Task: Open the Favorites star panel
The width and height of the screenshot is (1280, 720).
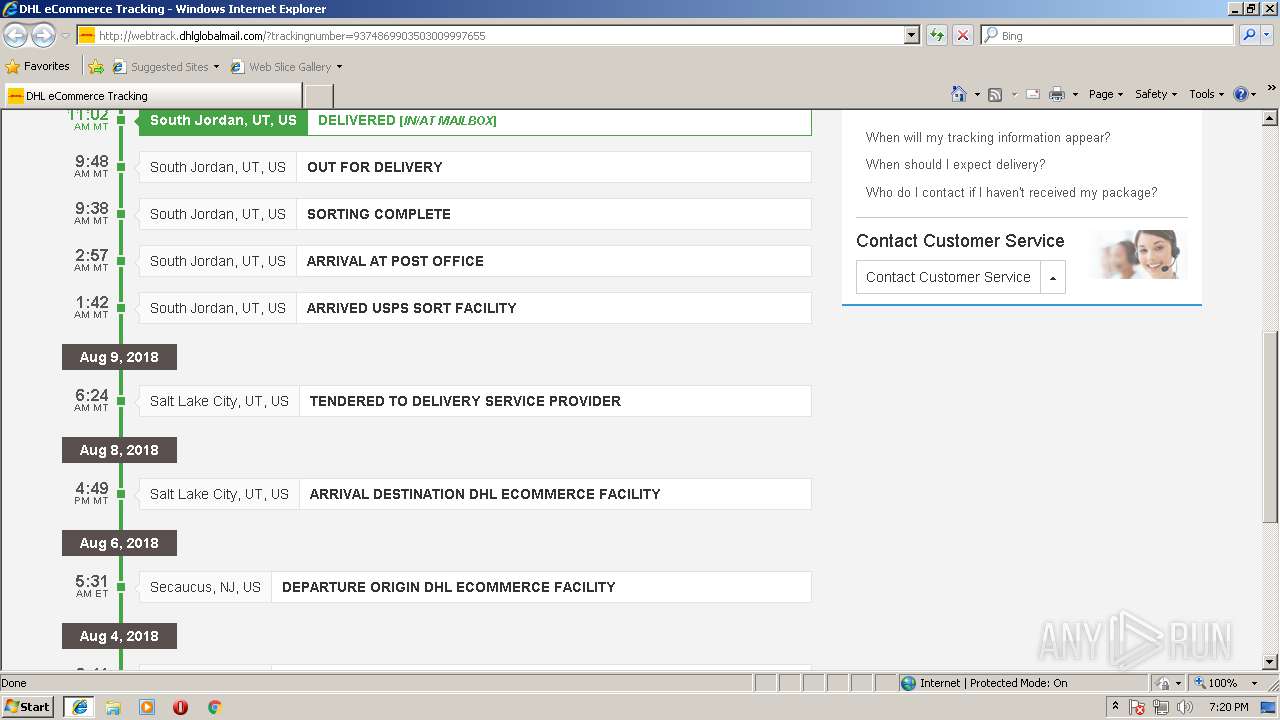Action: point(37,66)
